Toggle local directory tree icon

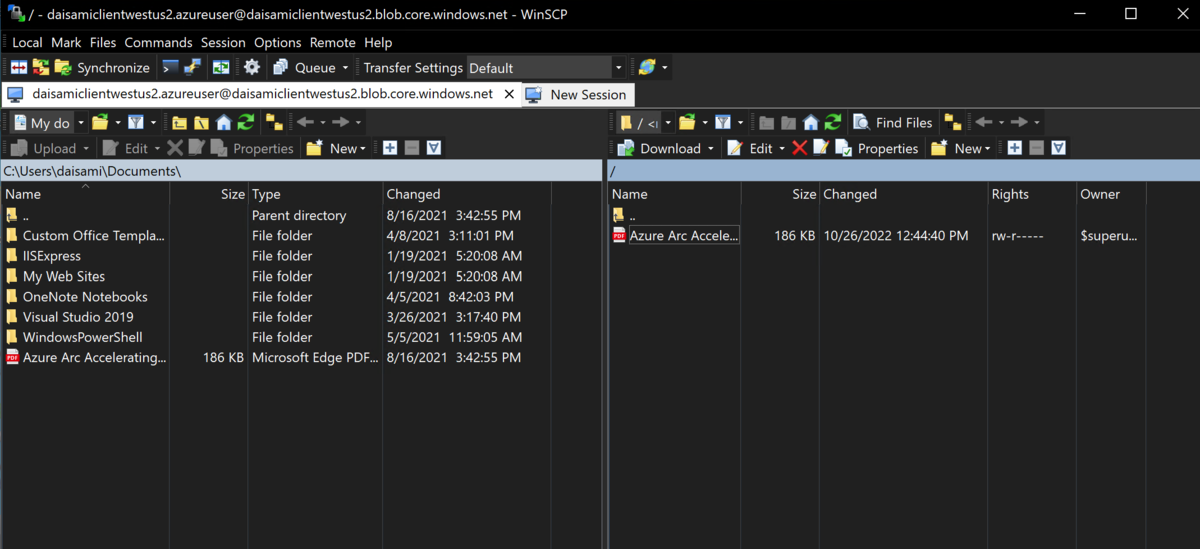(274, 122)
